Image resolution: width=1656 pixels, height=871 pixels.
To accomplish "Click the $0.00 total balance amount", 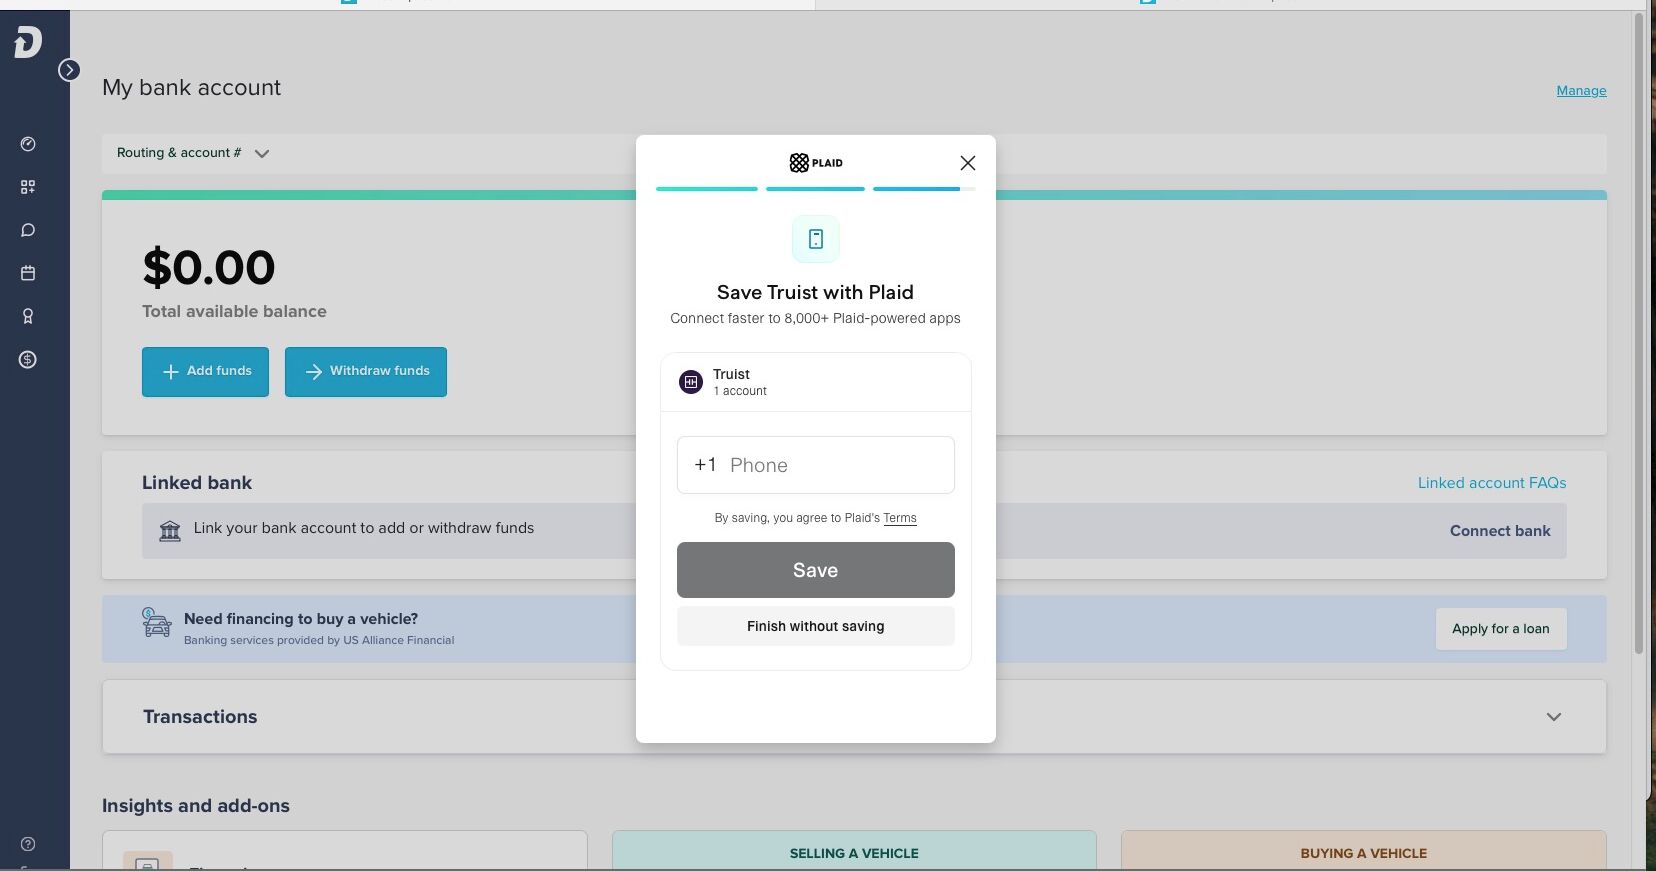I will tap(209, 267).
